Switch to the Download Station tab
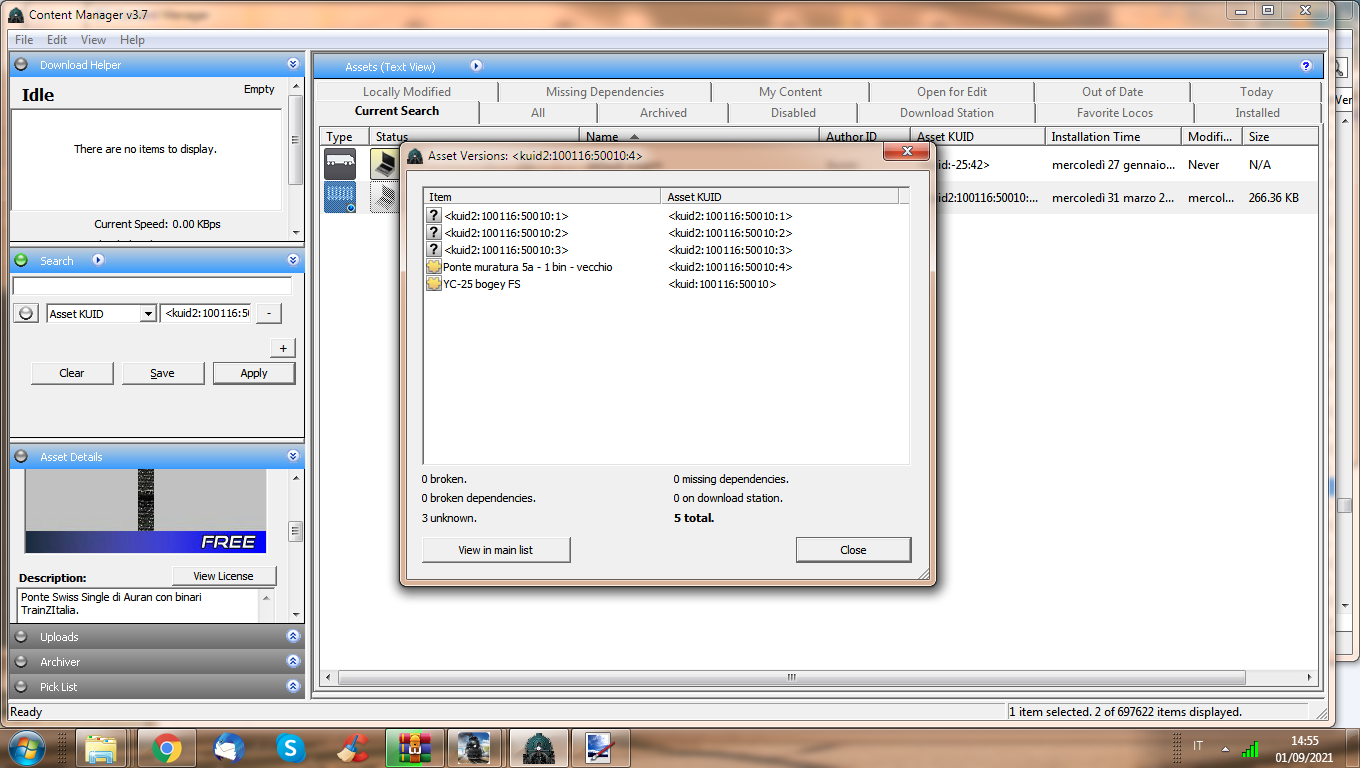Screen dimensions: 1360x768 (947, 113)
